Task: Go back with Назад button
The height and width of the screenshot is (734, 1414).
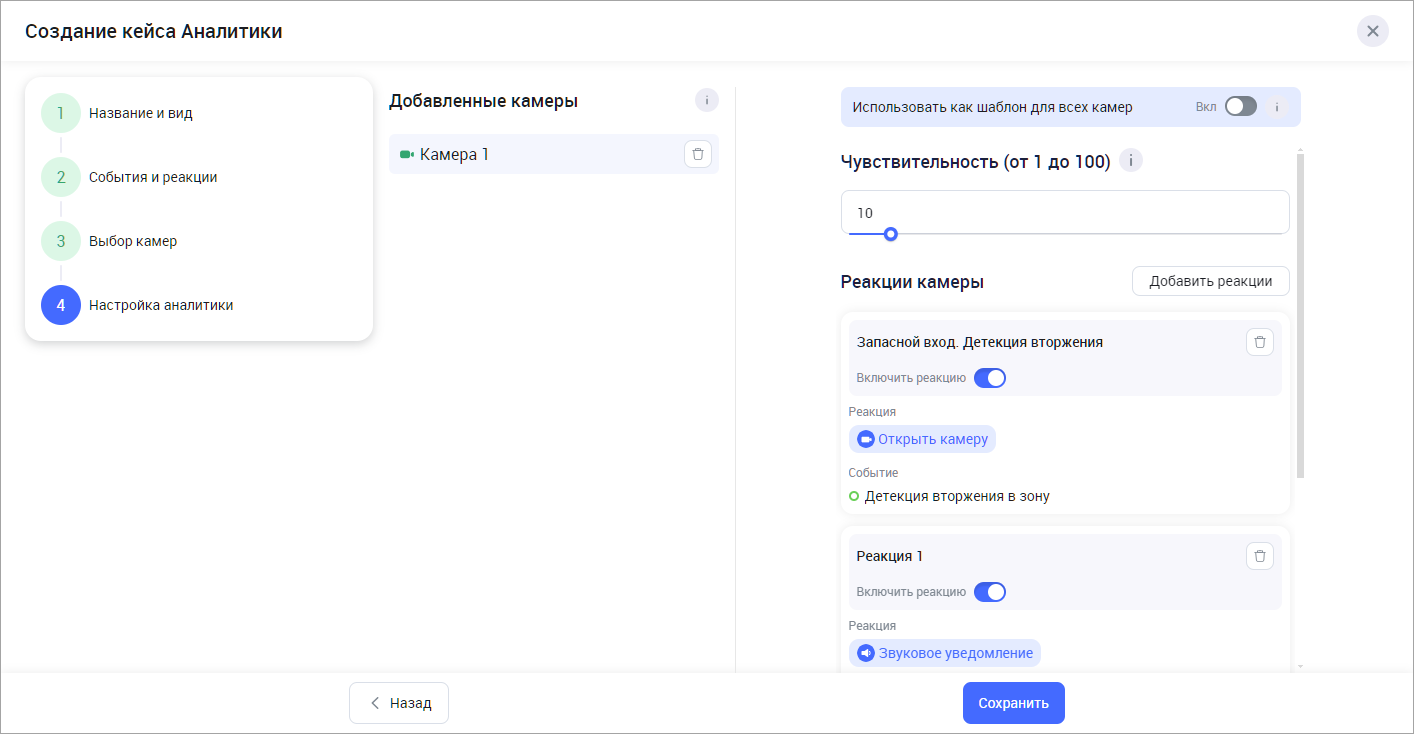Action: (399, 703)
